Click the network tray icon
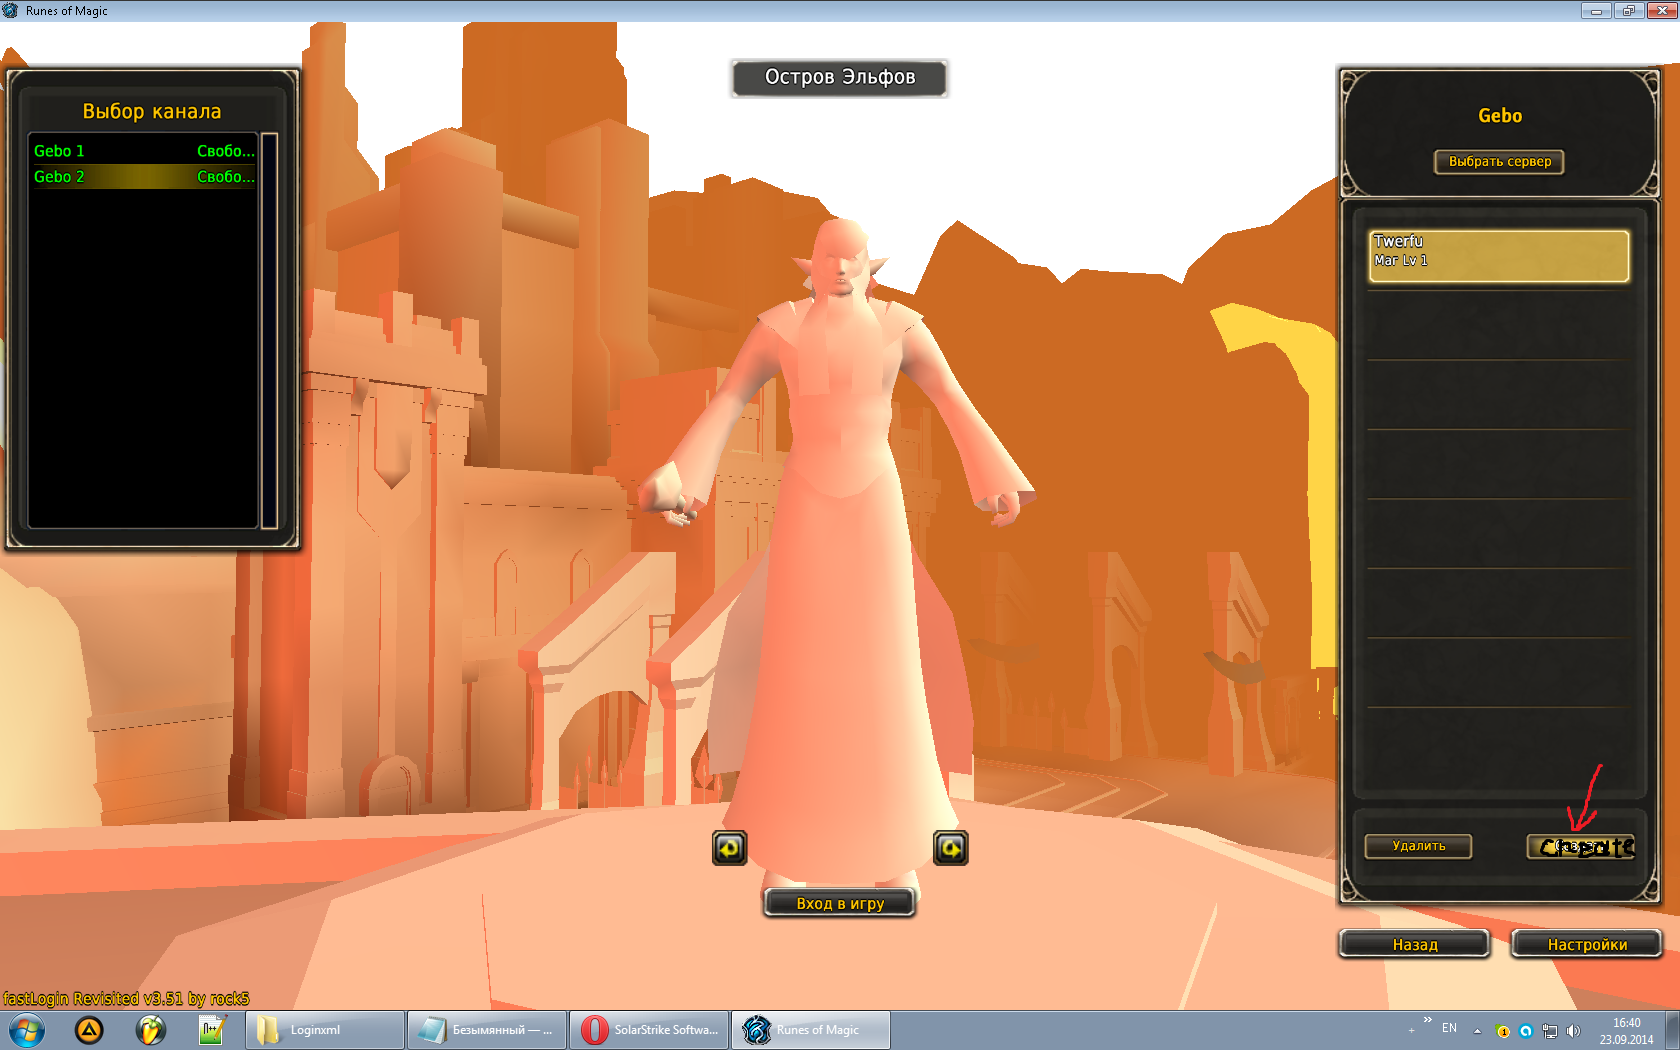 (x=1549, y=1031)
